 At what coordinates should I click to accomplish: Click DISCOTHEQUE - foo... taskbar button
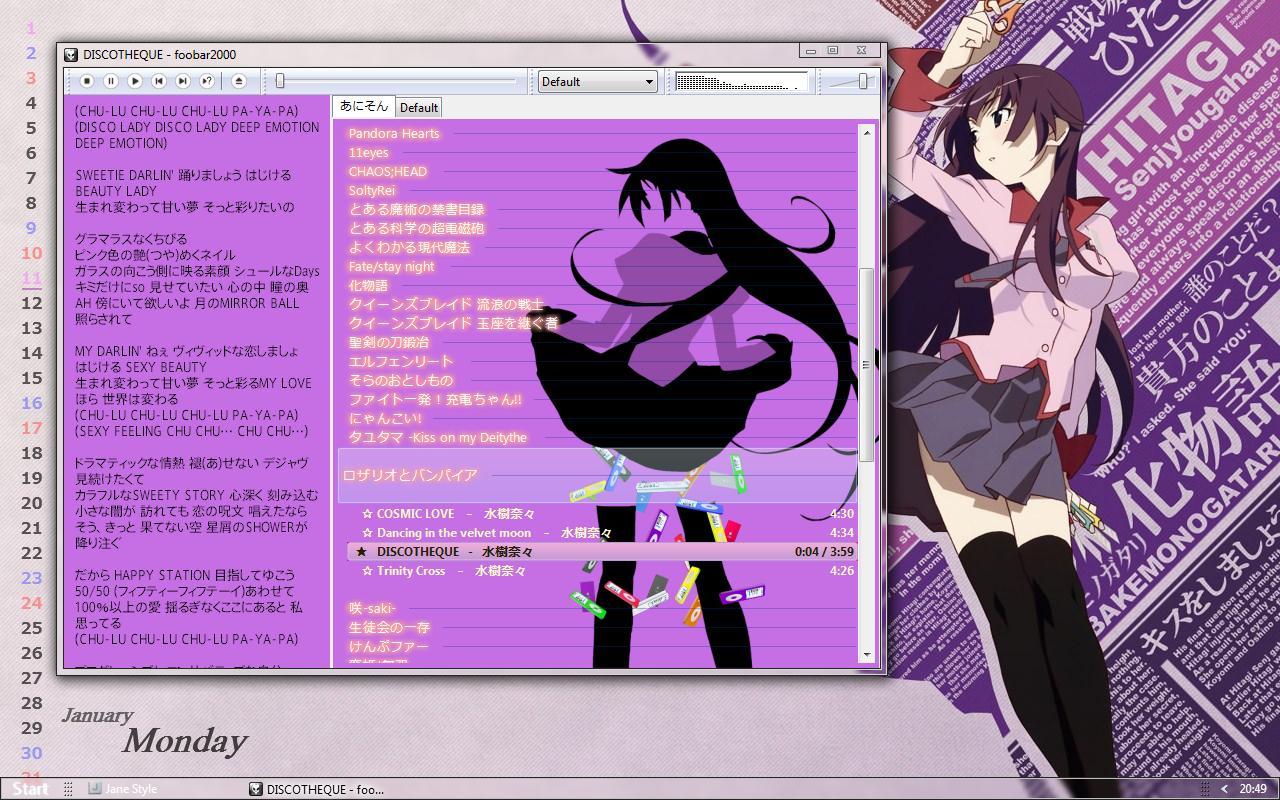pos(317,789)
